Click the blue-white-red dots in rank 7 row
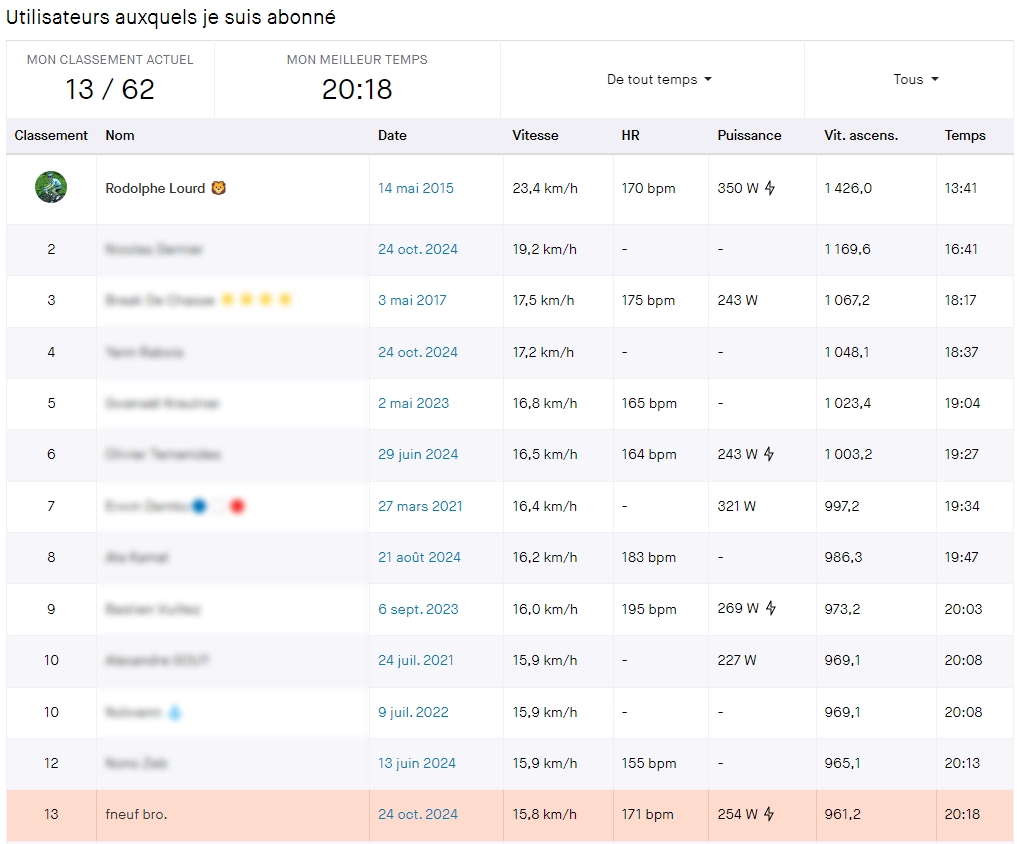Image resolution: width=1017 pixels, height=844 pixels. click(219, 506)
